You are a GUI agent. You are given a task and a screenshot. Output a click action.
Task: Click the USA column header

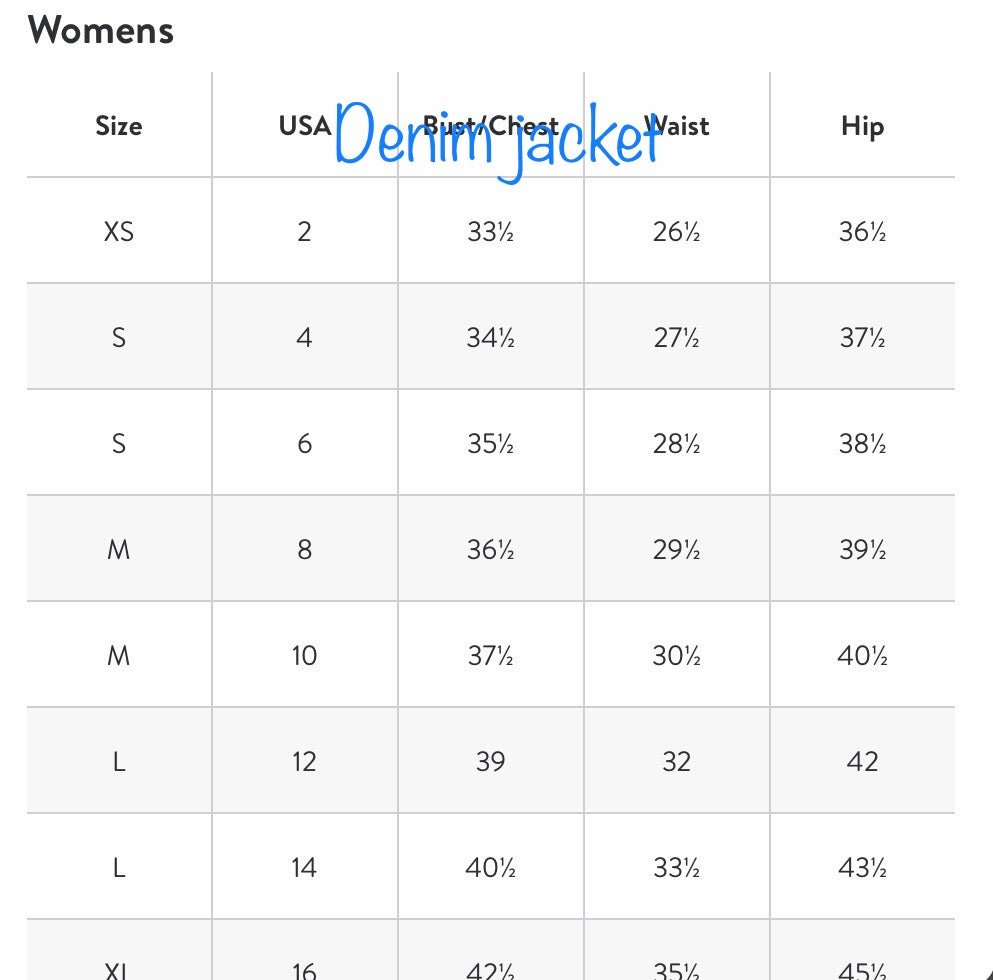coord(304,126)
